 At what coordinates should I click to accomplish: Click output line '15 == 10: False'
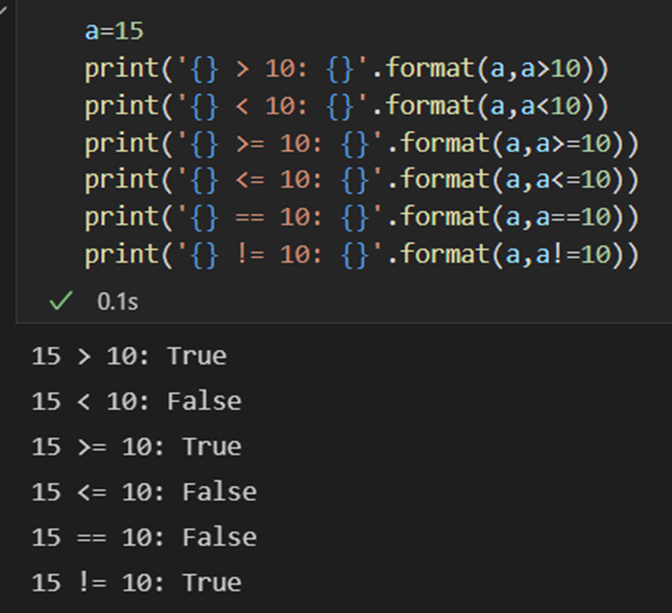(144, 538)
